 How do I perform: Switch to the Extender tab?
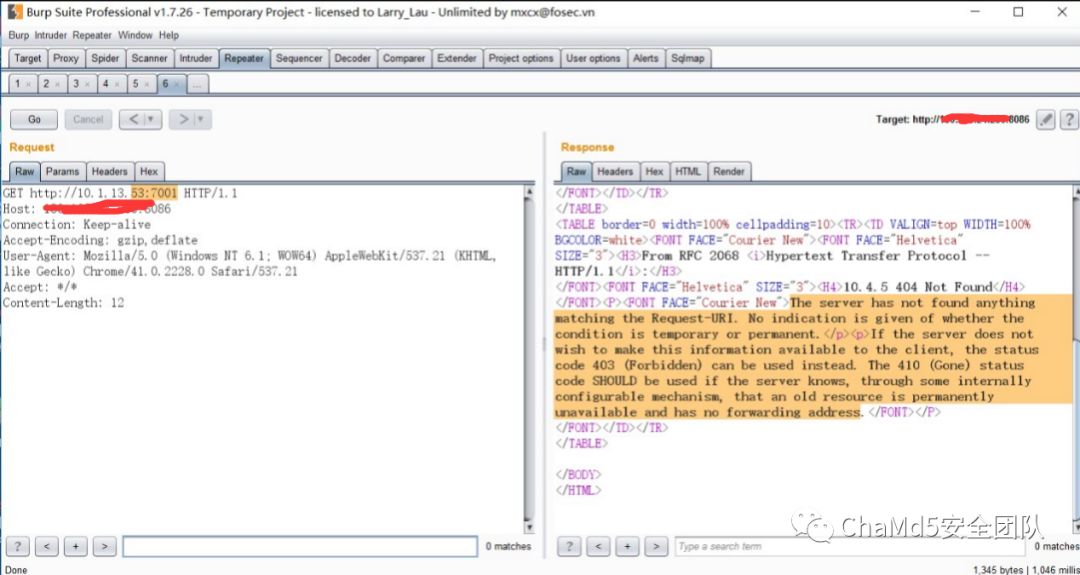click(x=457, y=59)
